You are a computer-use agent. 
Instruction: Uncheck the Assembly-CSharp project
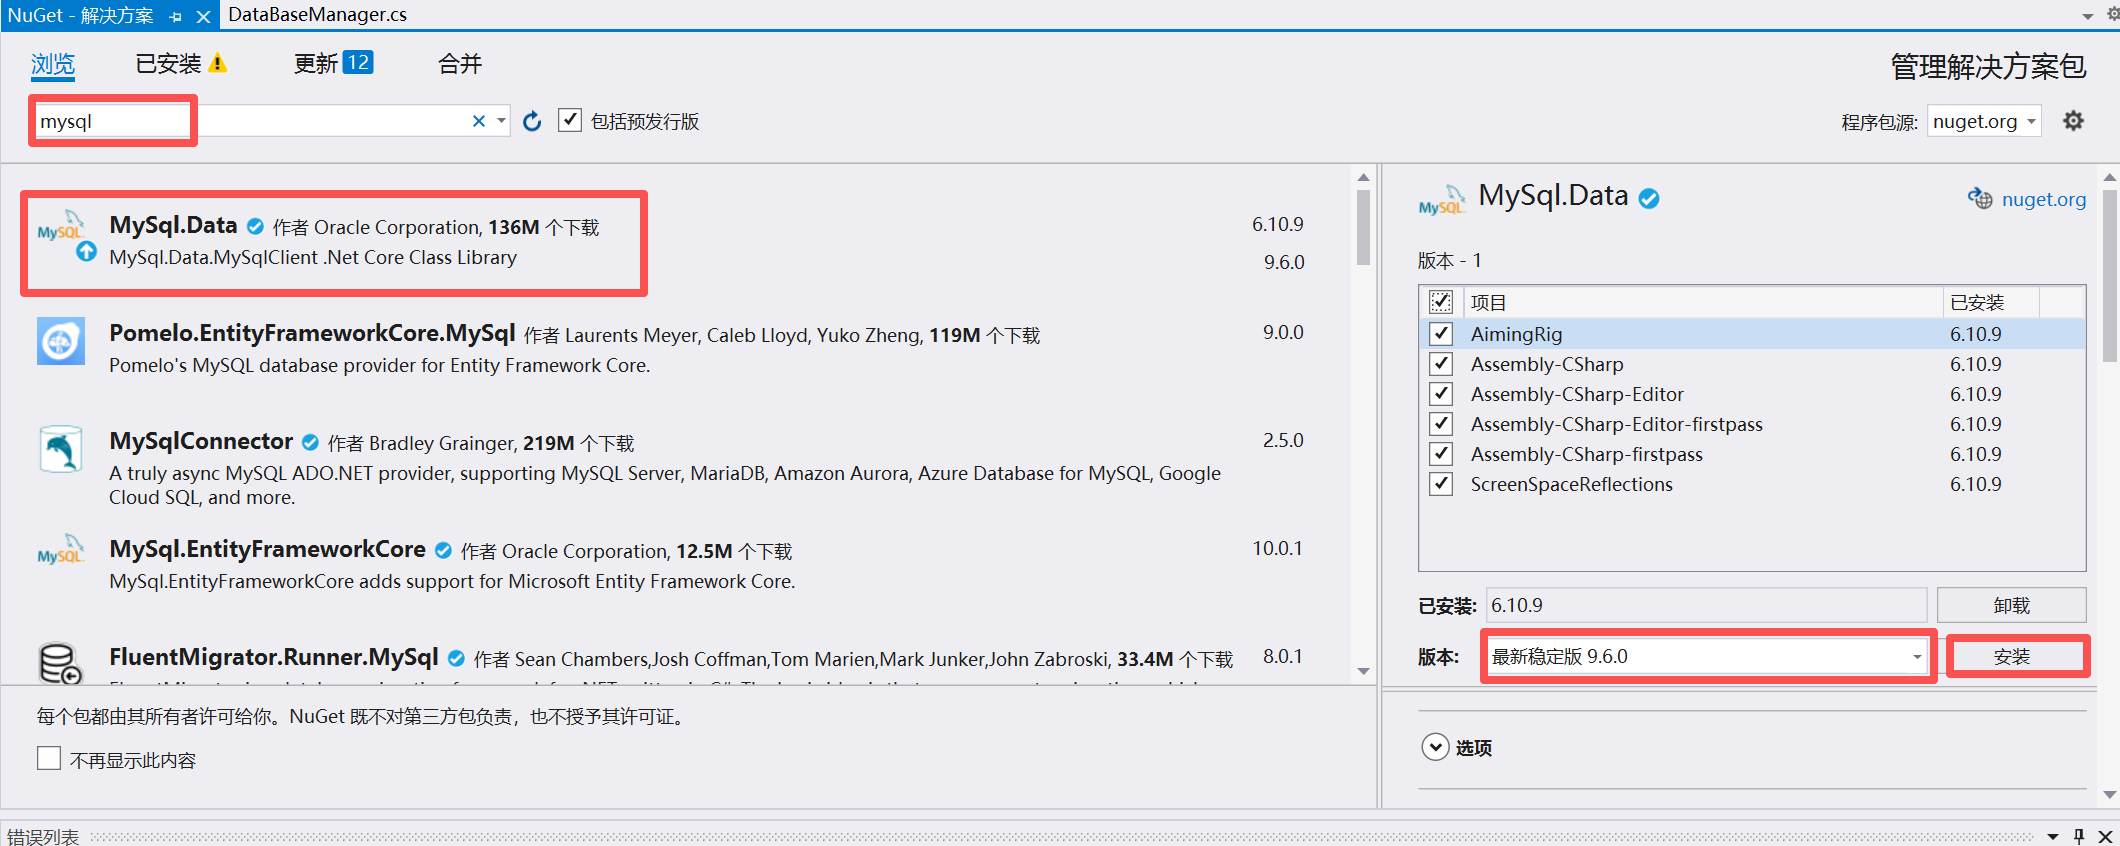[x=1441, y=364]
